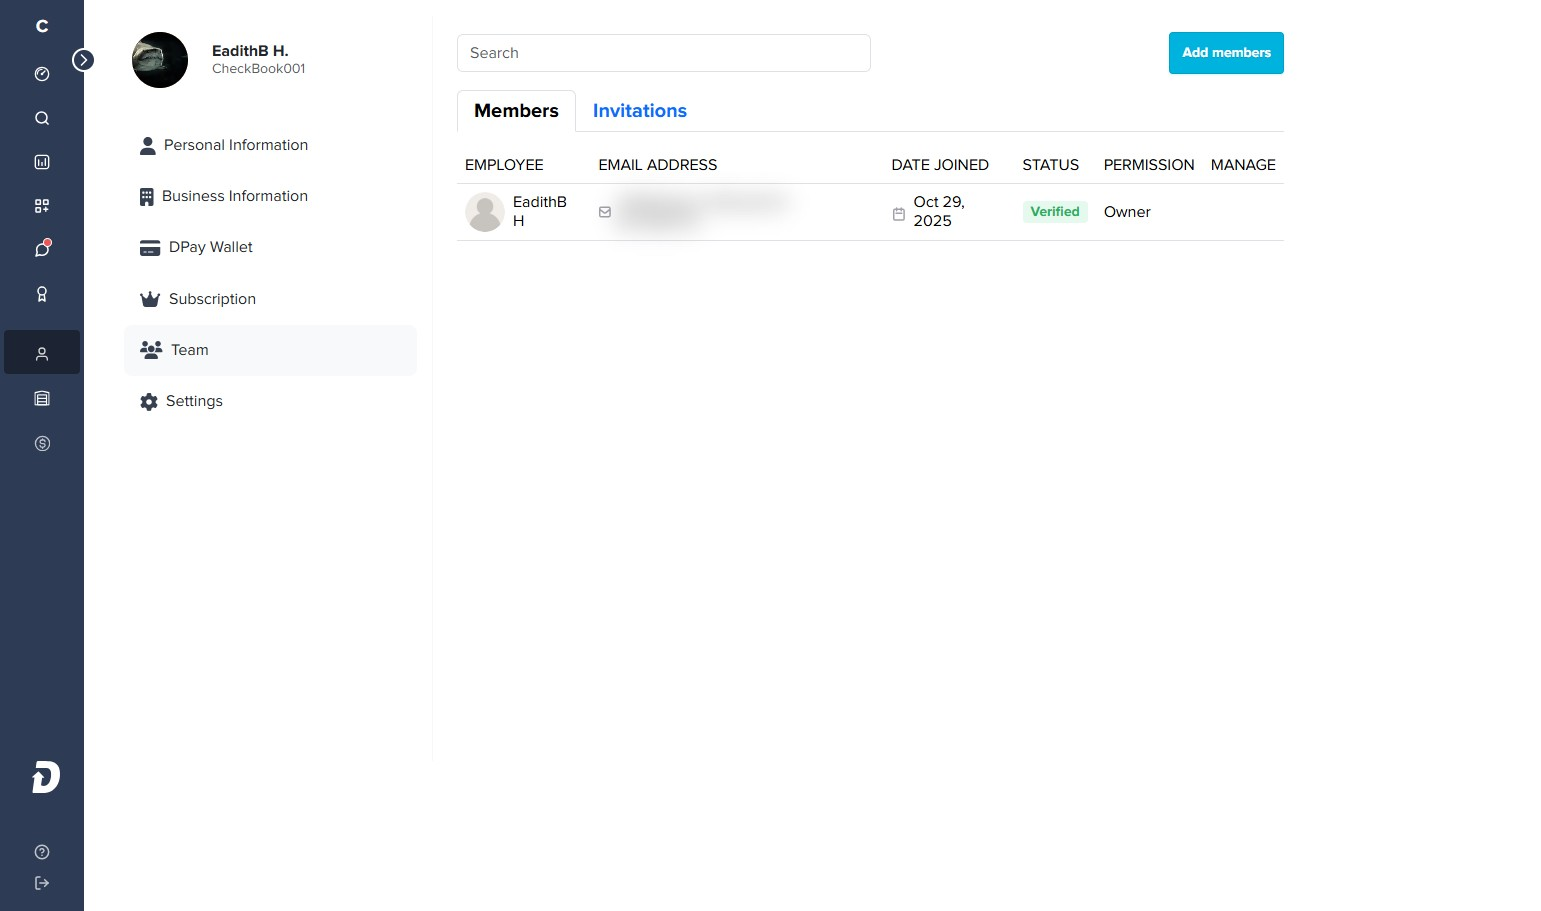
Task: Open the apps grid plus icon
Action: 42,206
